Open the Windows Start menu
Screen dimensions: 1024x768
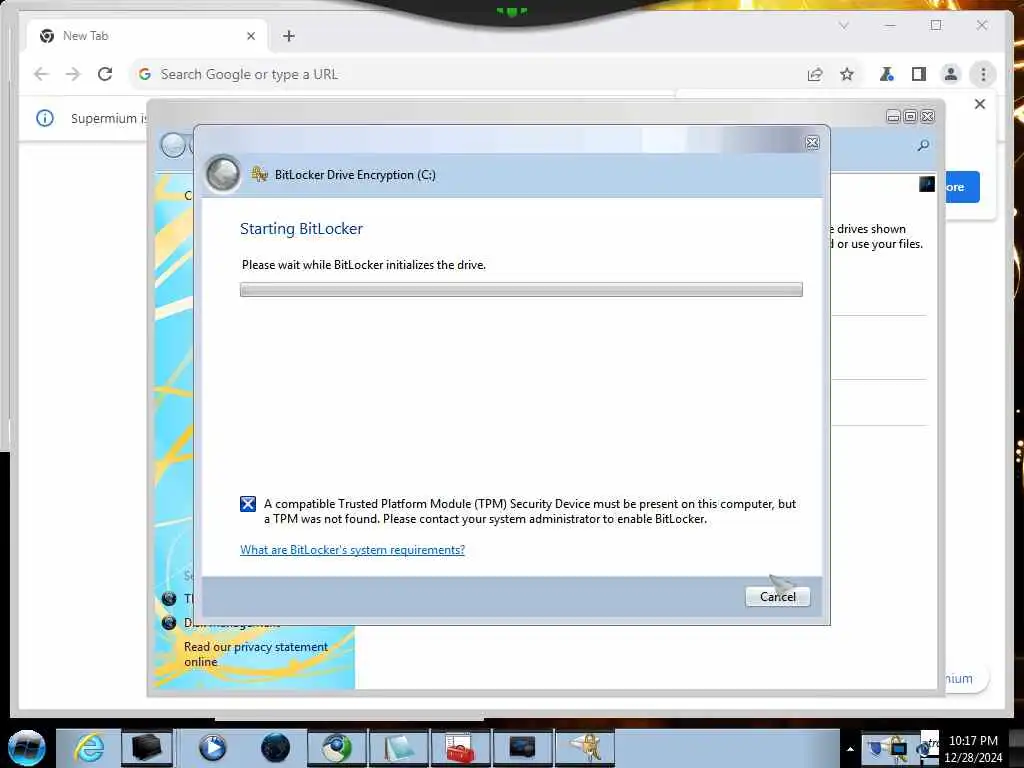26,748
